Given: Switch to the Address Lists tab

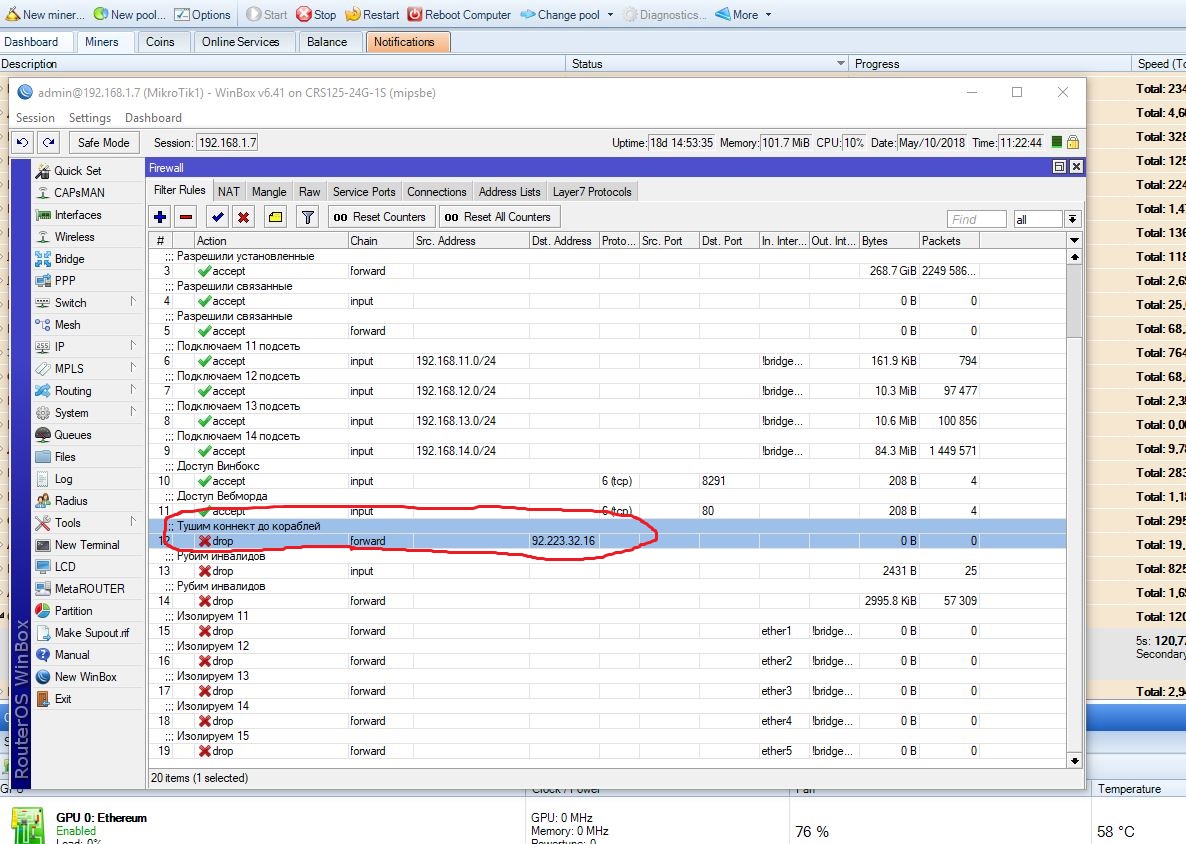Looking at the screenshot, I should tap(509, 192).
